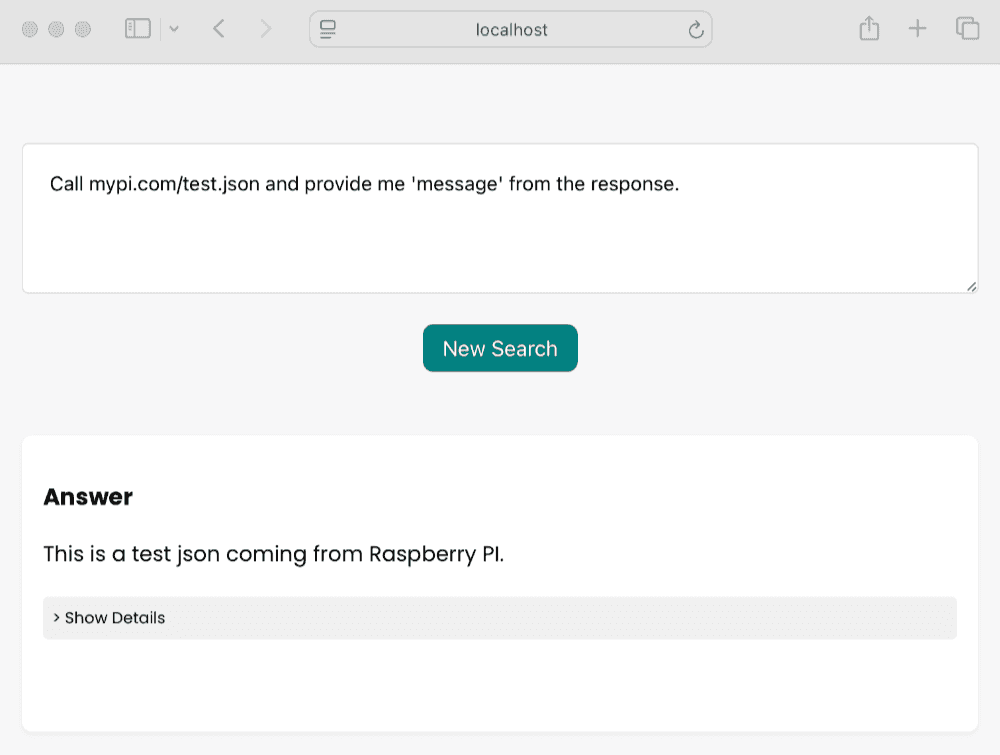Go forward with the forward arrow
Screen dimensions: 1000x755
coord(265,29)
